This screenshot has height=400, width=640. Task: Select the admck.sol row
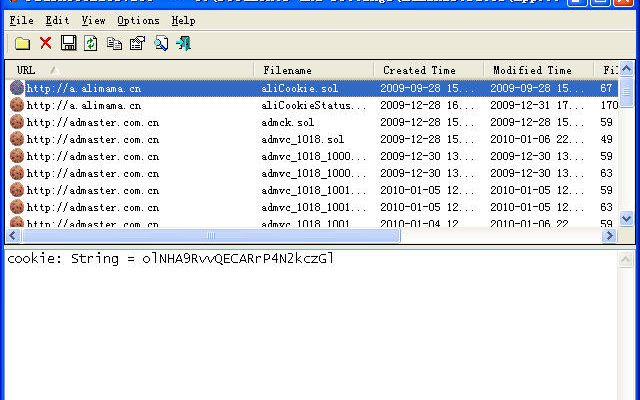point(313,122)
